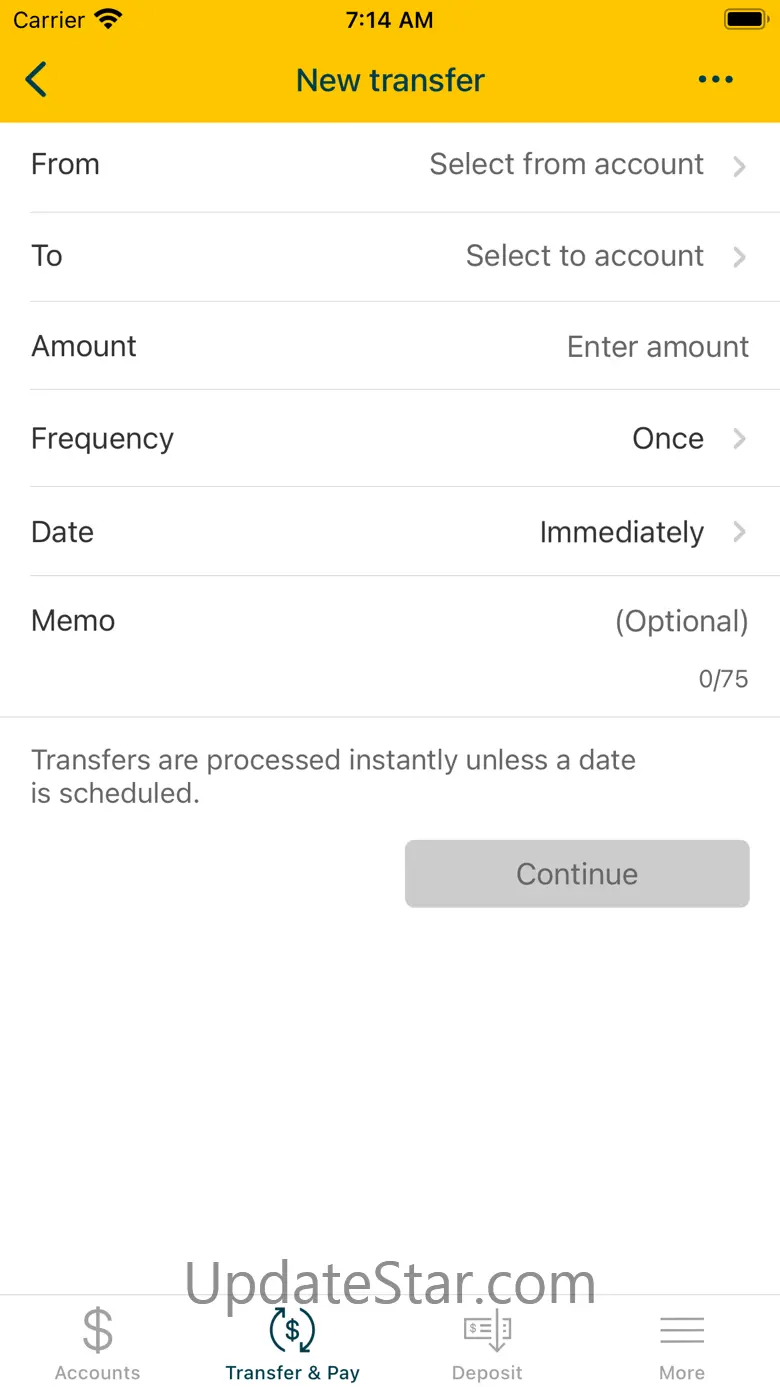
Task: Expand the From account chevron
Action: click(x=740, y=166)
